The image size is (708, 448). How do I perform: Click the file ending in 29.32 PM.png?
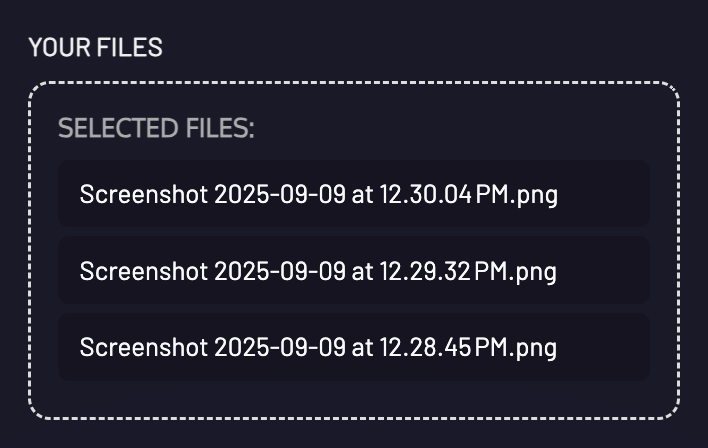(318, 271)
